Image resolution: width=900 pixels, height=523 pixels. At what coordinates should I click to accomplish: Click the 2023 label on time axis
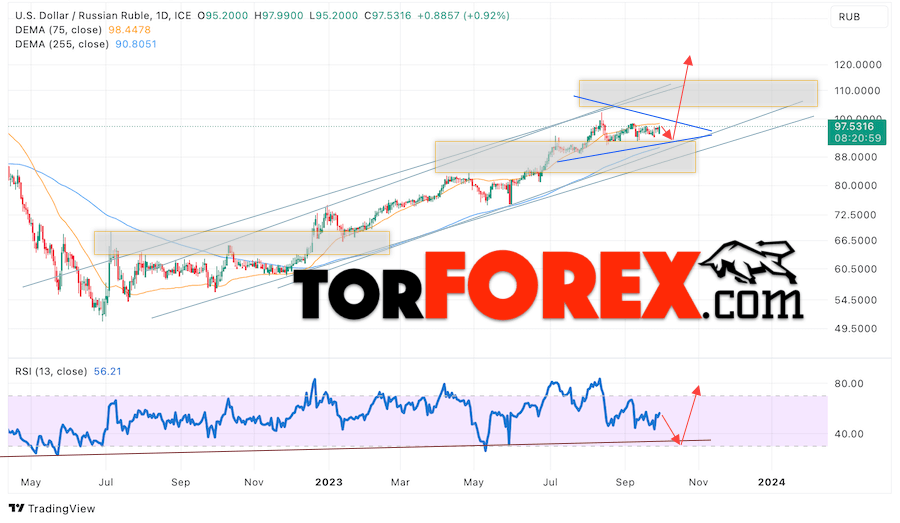(x=329, y=482)
